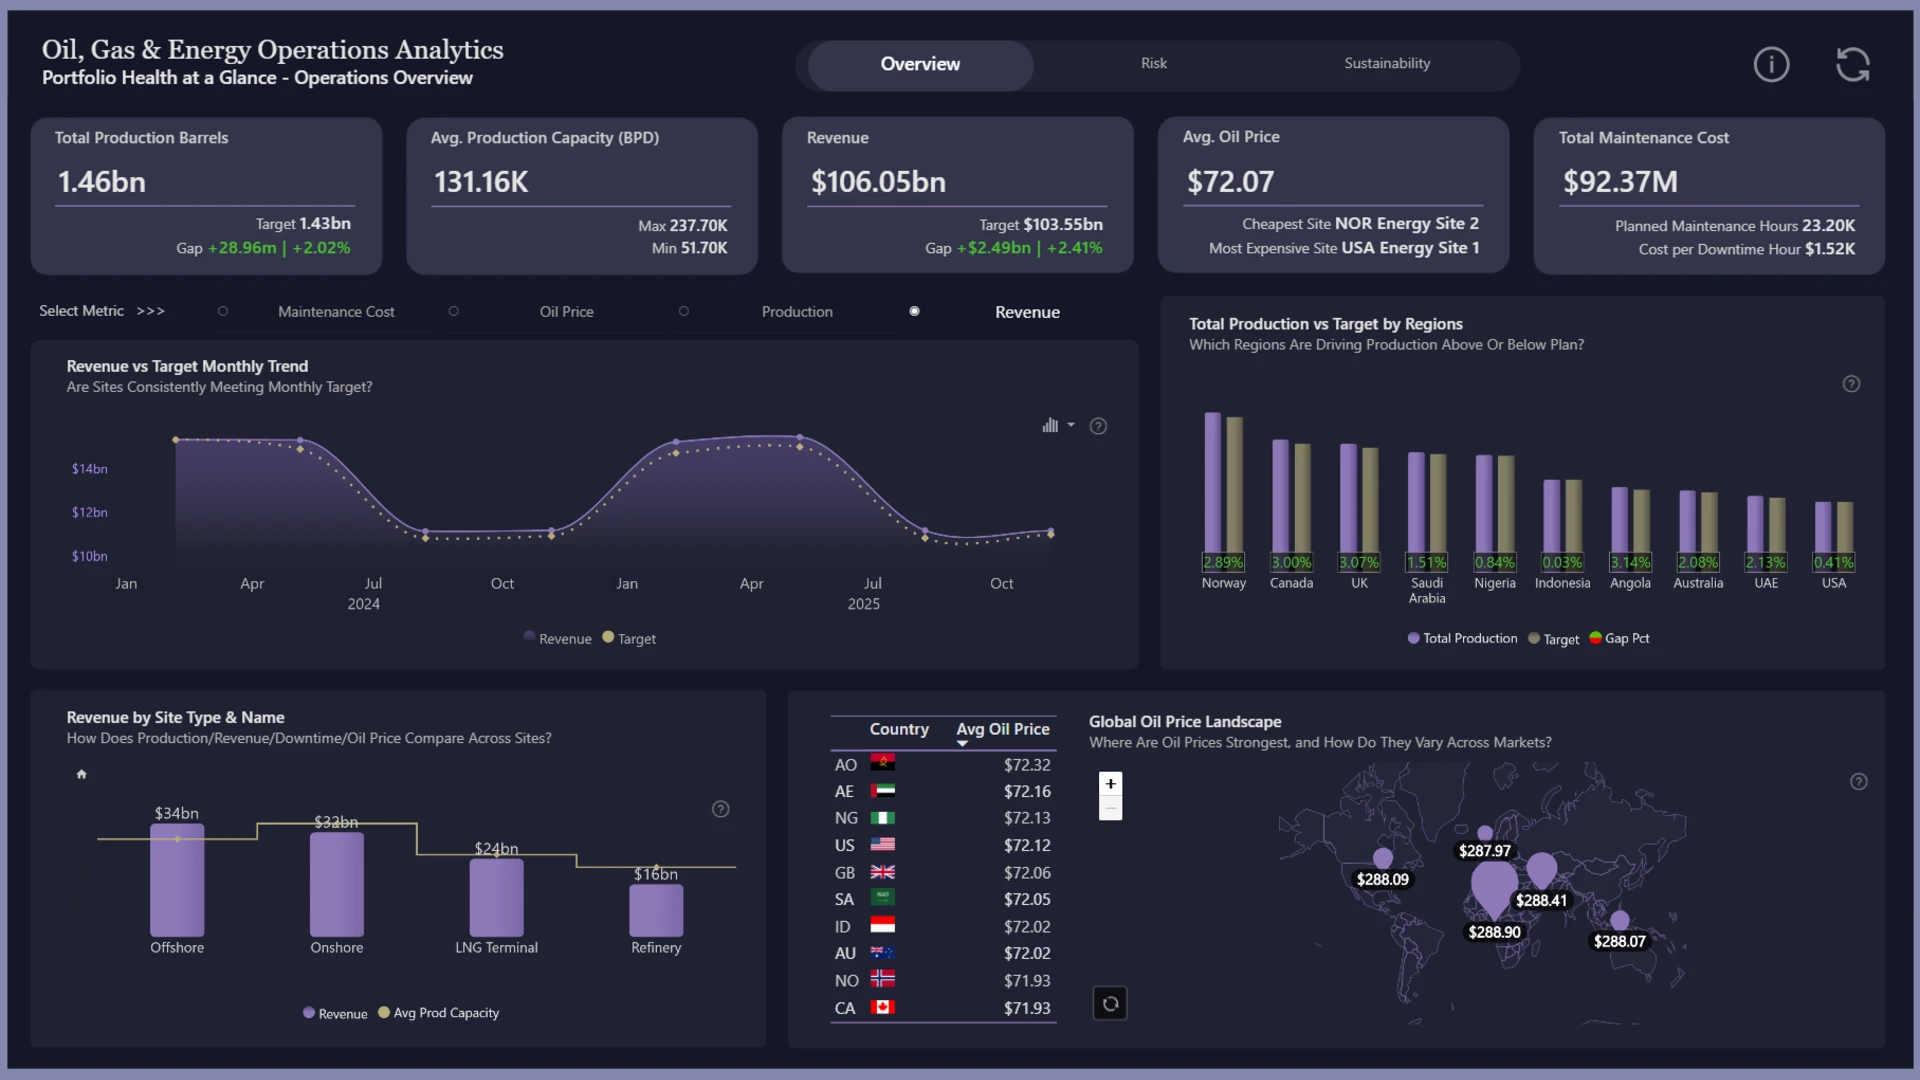Zoom in on the world map
The image size is (1920, 1080).
pos(1110,784)
